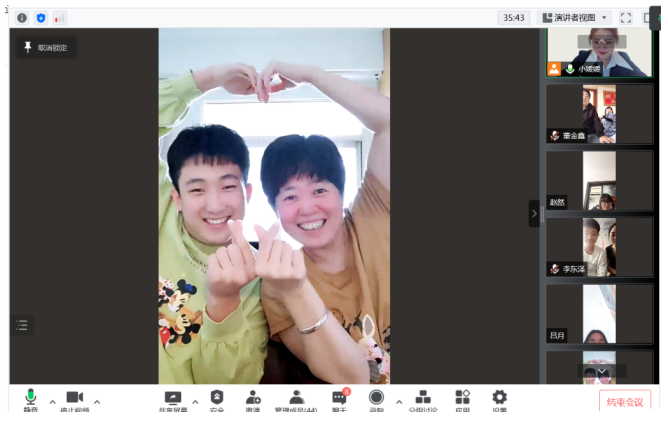This screenshot has height=426, width=668.
Task: Select 李东泽's video thumbnail
Action: [x=599, y=247]
